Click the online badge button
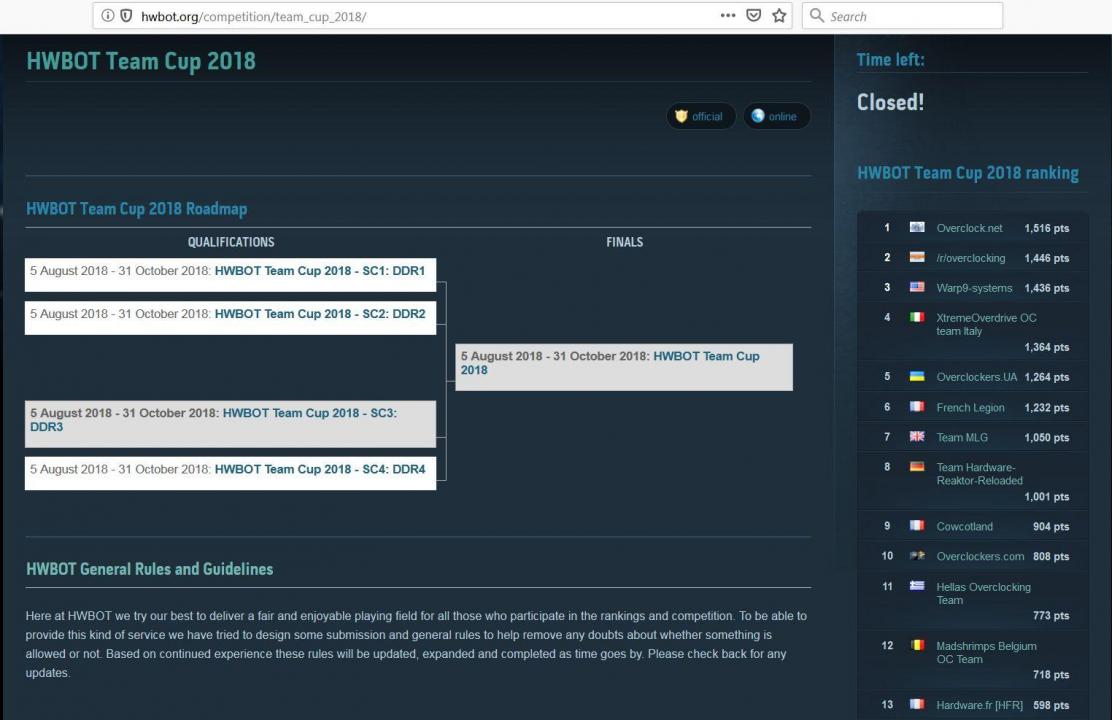Viewport: 1112px width, 720px height. point(776,116)
